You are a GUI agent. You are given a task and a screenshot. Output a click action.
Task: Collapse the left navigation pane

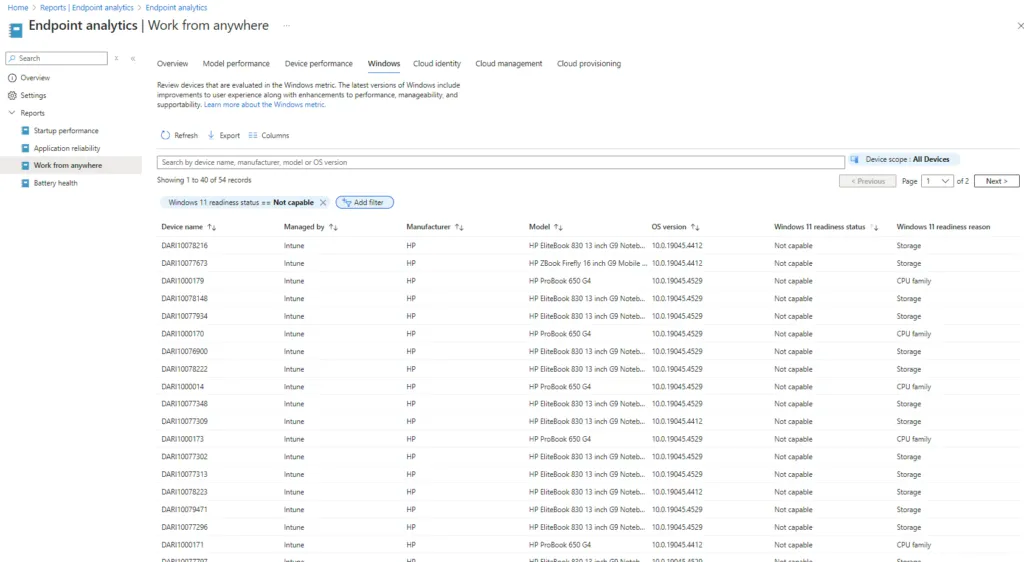click(133, 59)
